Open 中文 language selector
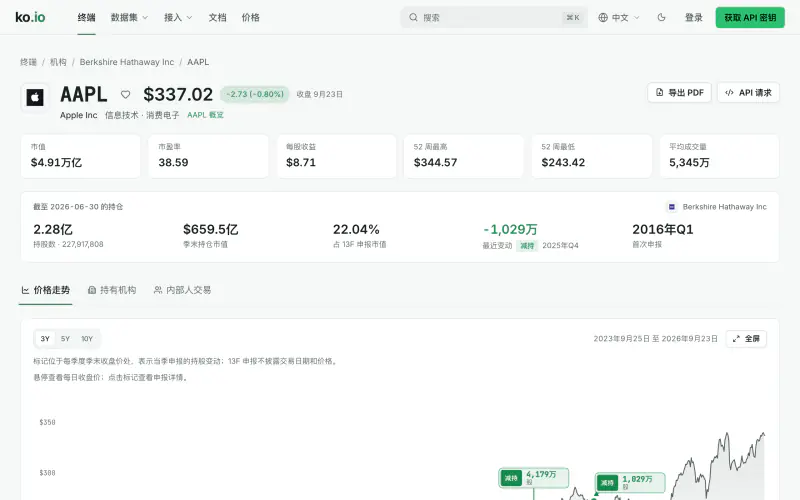Viewport: 800px width, 500px height. (619, 17)
